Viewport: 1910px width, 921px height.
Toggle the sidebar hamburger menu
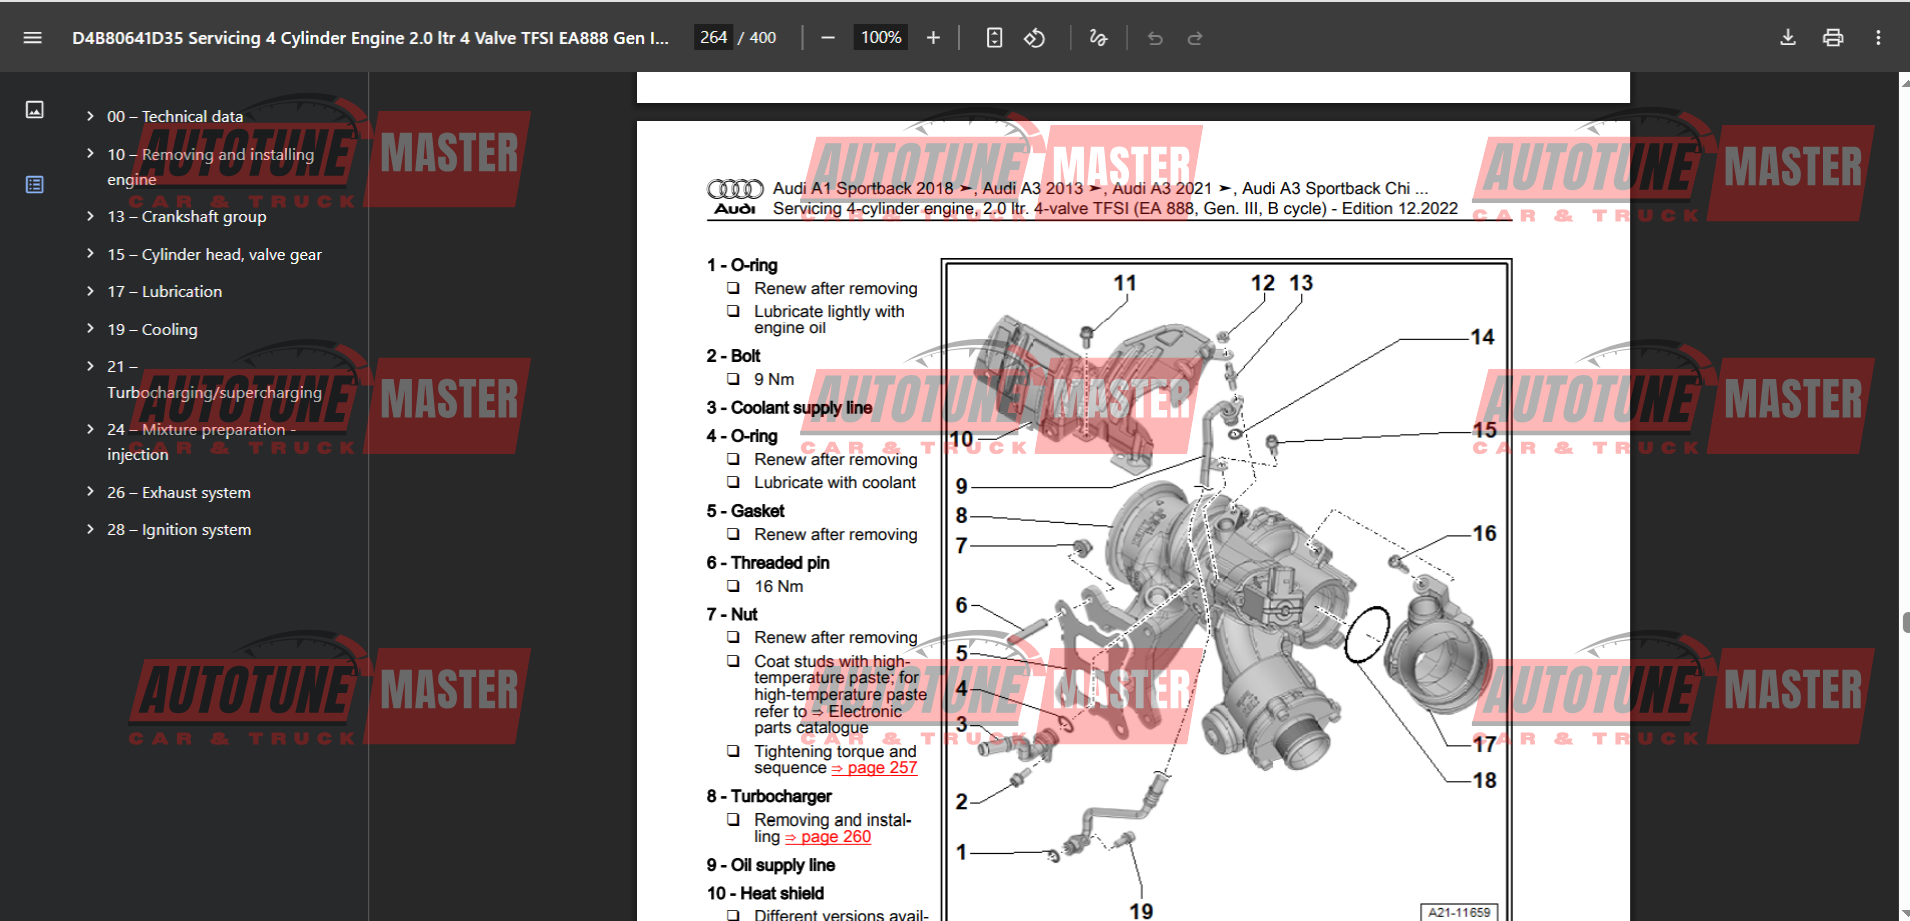pyautogui.click(x=32, y=38)
